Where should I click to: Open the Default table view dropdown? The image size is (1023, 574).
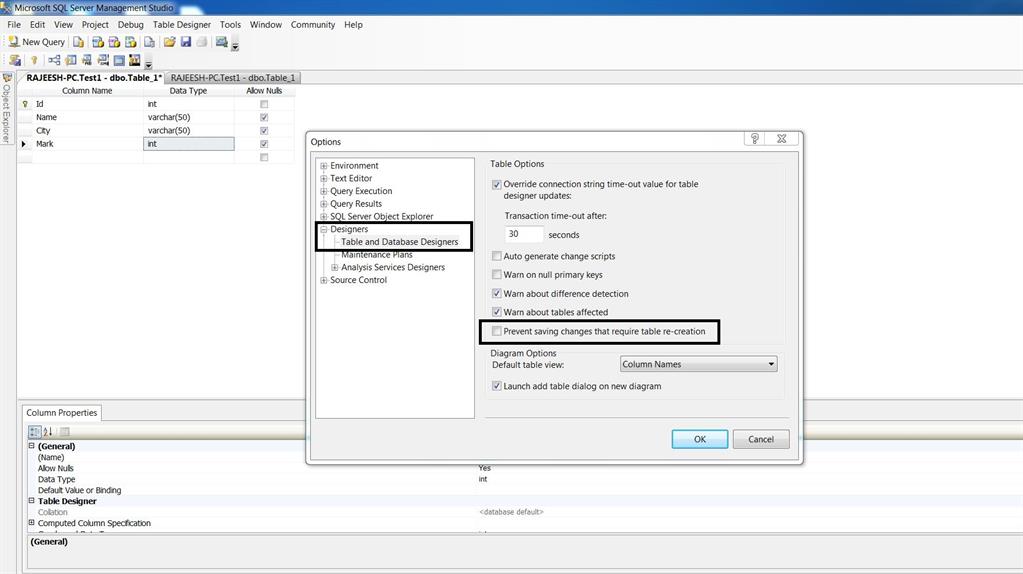pos(698,364)
